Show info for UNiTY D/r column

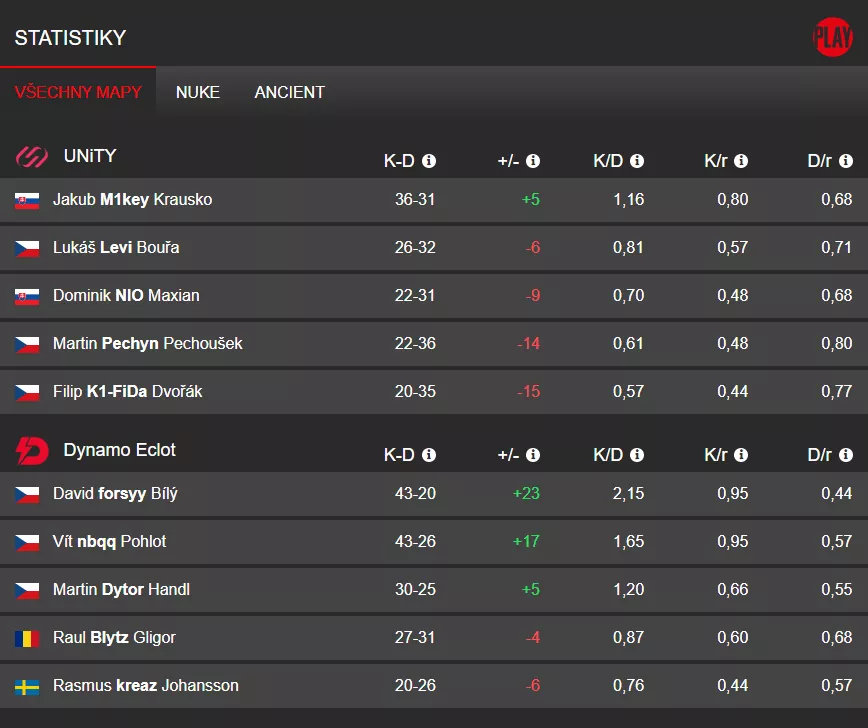[846, 161]
